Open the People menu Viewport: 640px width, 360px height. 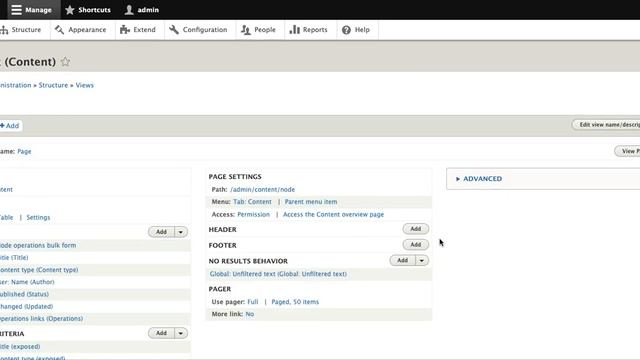258,30
